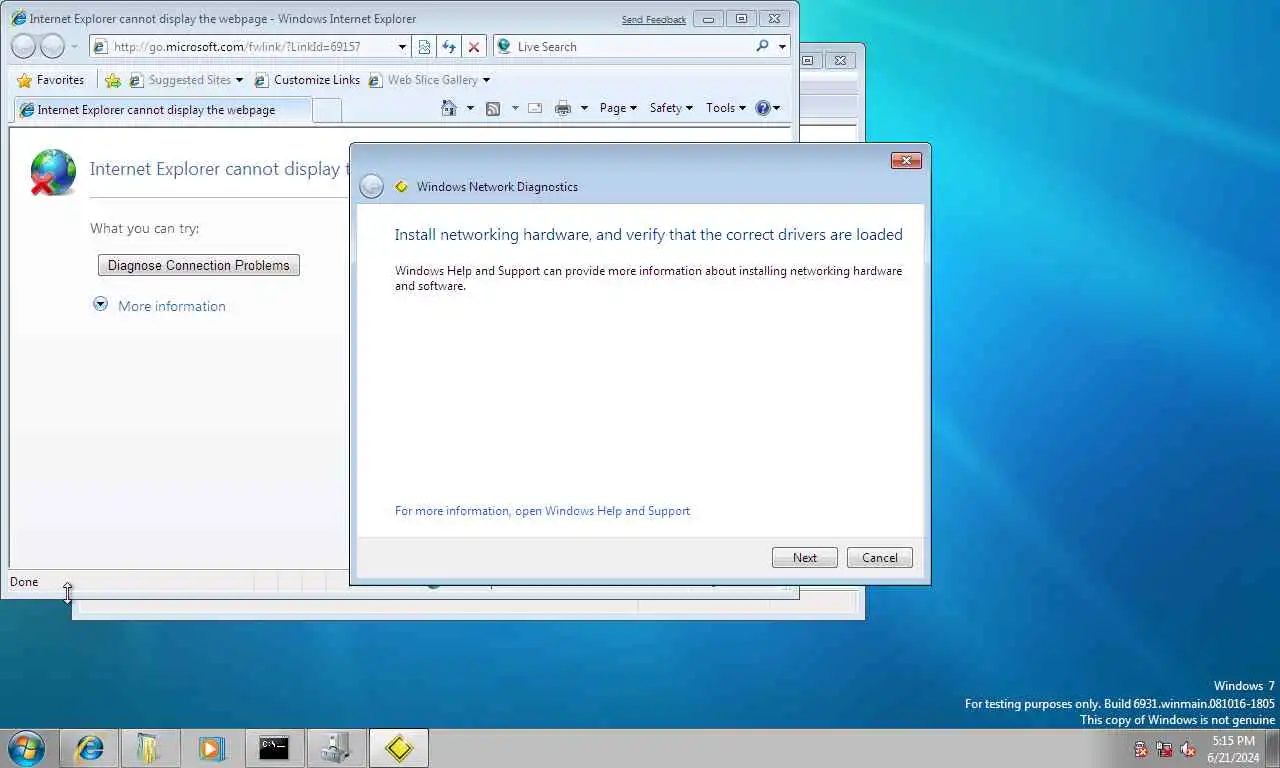Click the network disconnected tray icon
1280x768 pixels.
click(1164, 749)
